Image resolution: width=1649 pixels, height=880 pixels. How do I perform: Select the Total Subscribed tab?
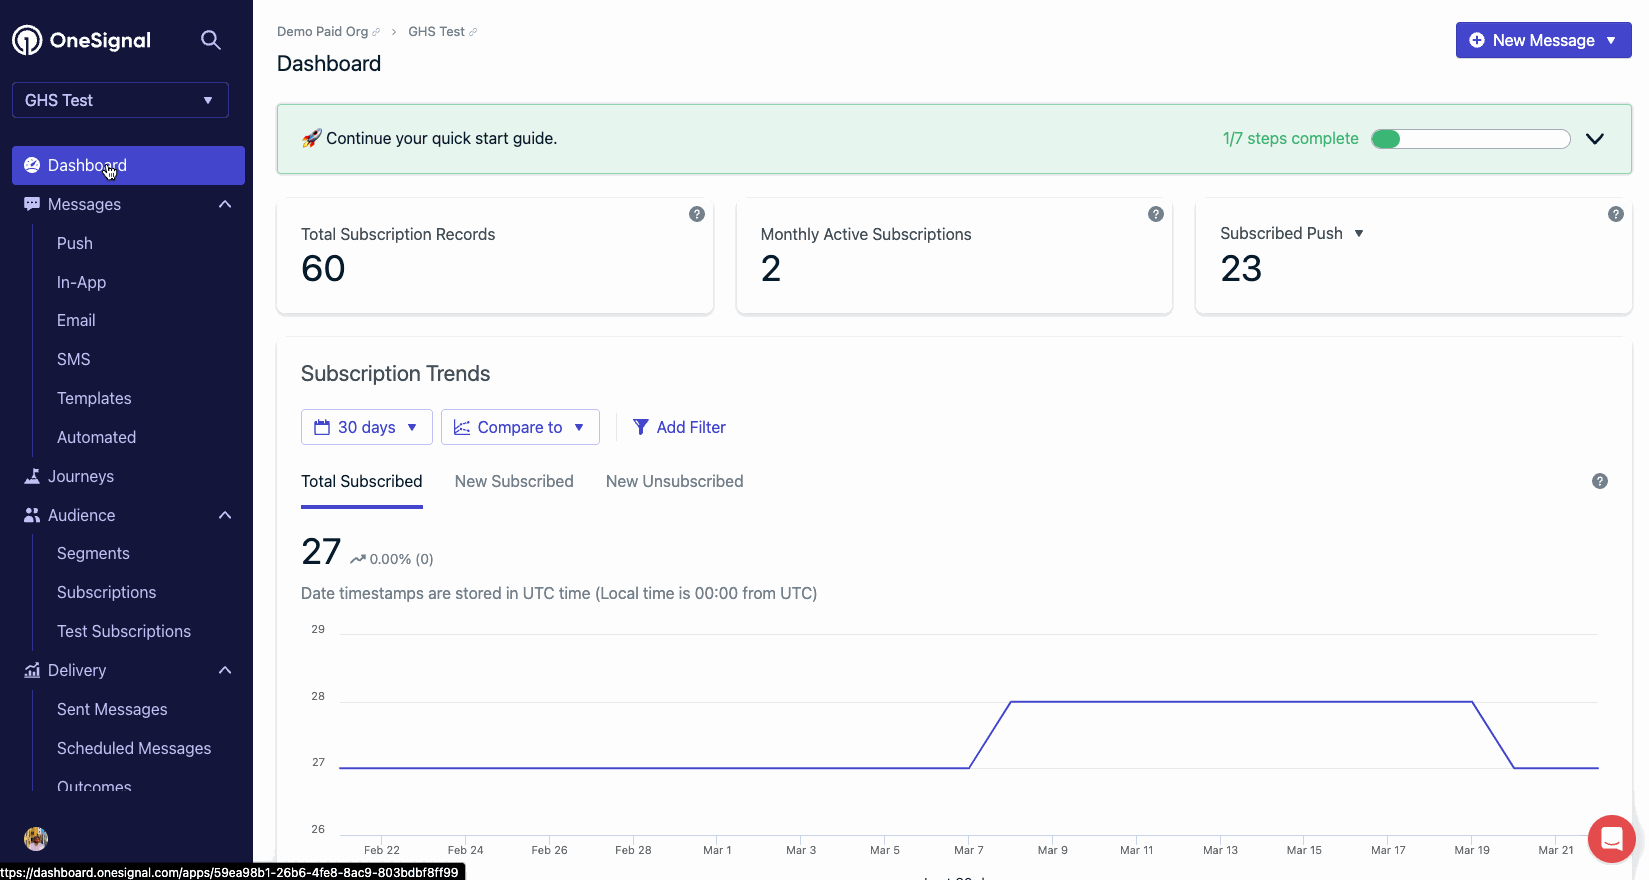click(x=362, y=481)
